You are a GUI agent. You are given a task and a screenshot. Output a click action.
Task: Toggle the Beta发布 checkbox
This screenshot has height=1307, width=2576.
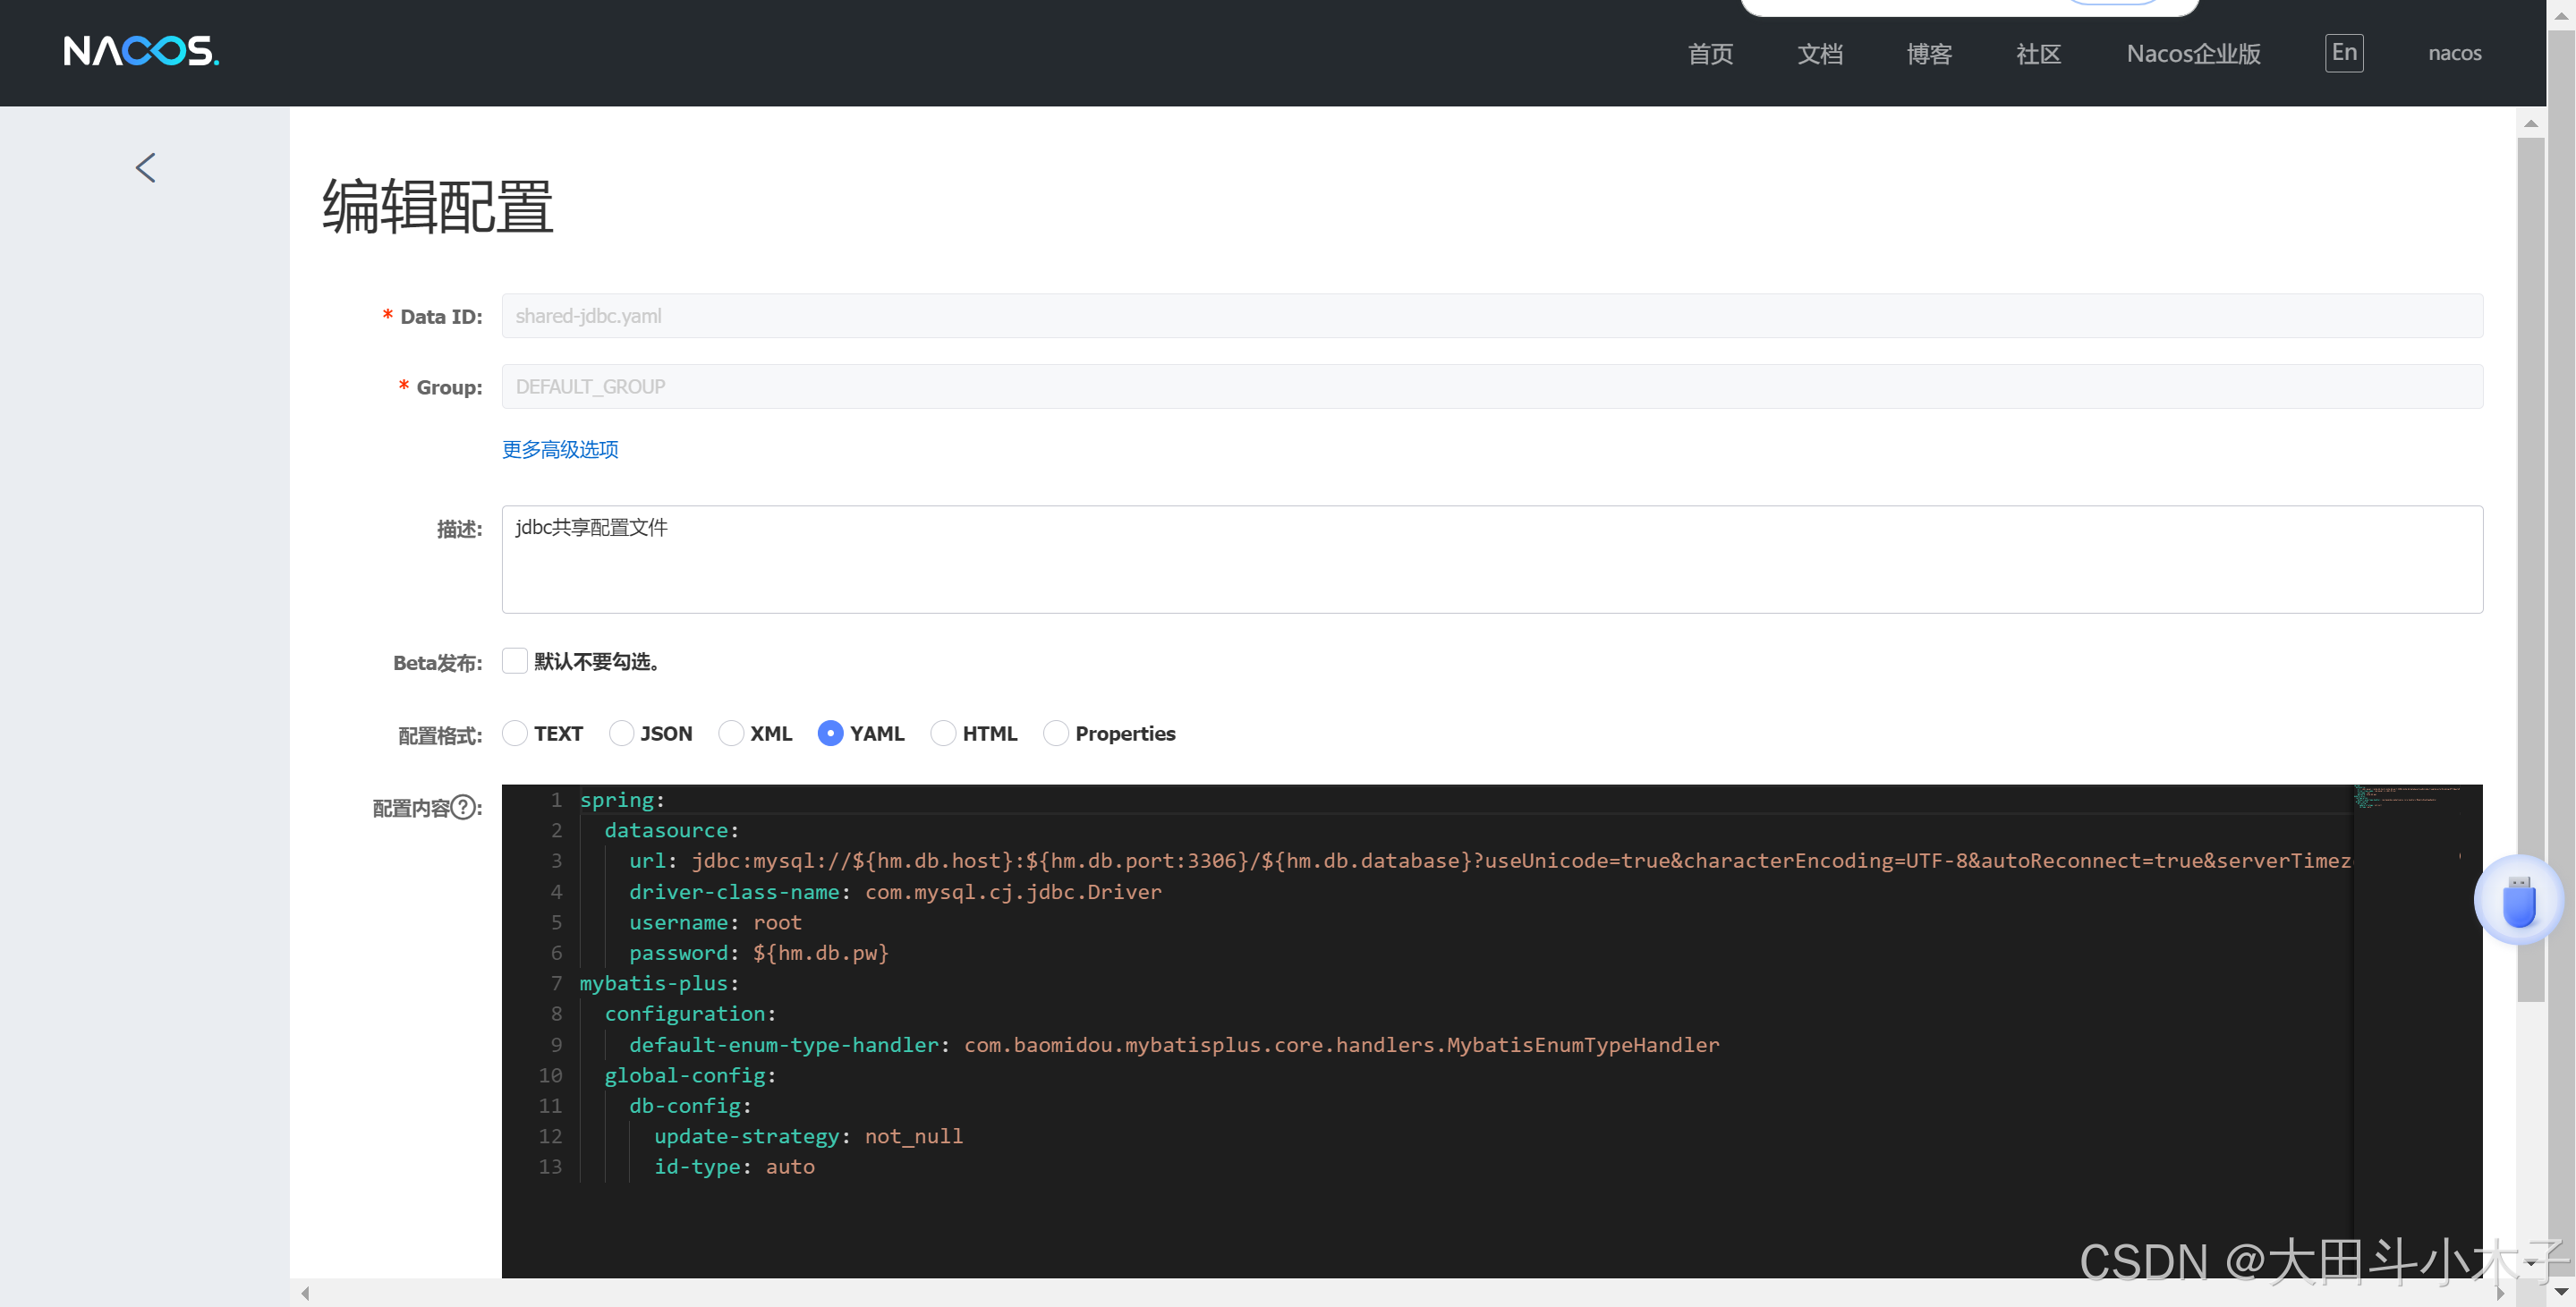(514, 661)
